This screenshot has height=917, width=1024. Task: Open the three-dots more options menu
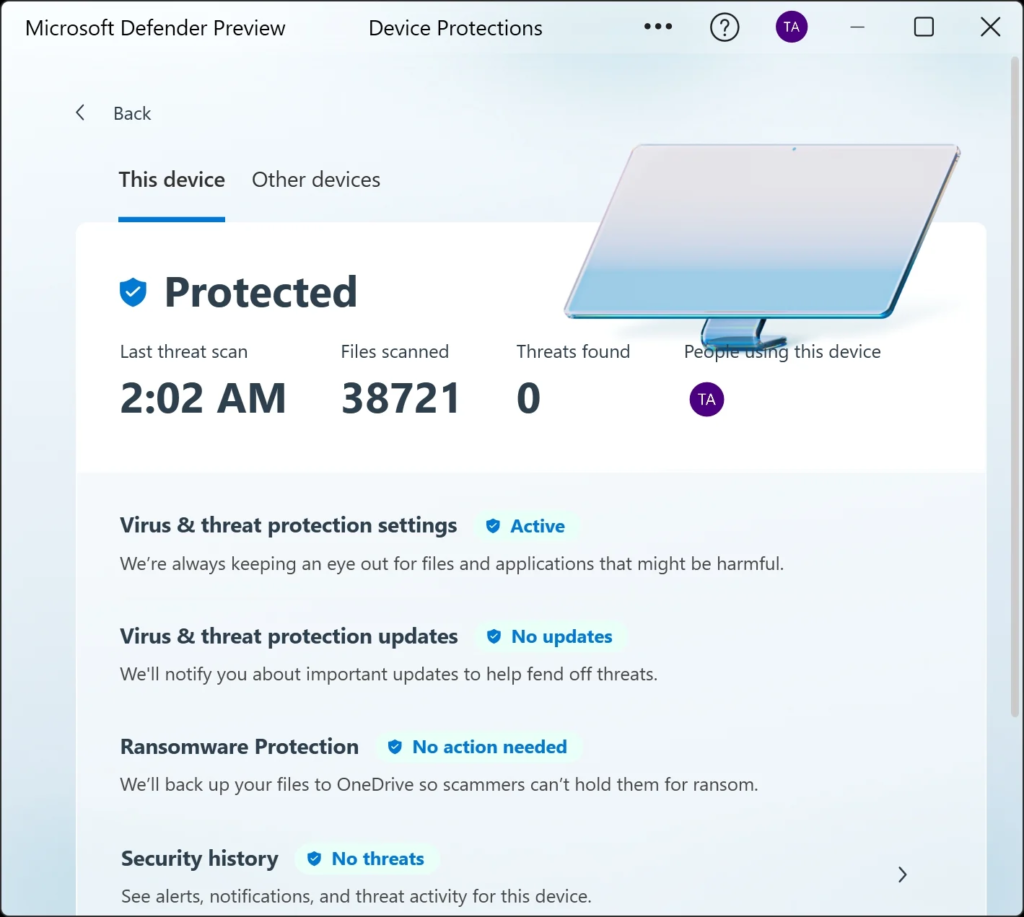[x=658, y=27]
